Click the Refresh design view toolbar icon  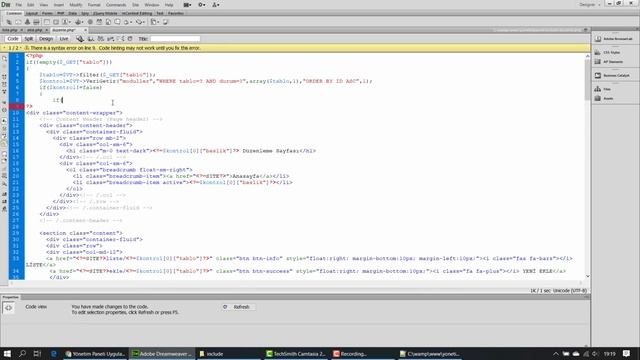[130, 39]
